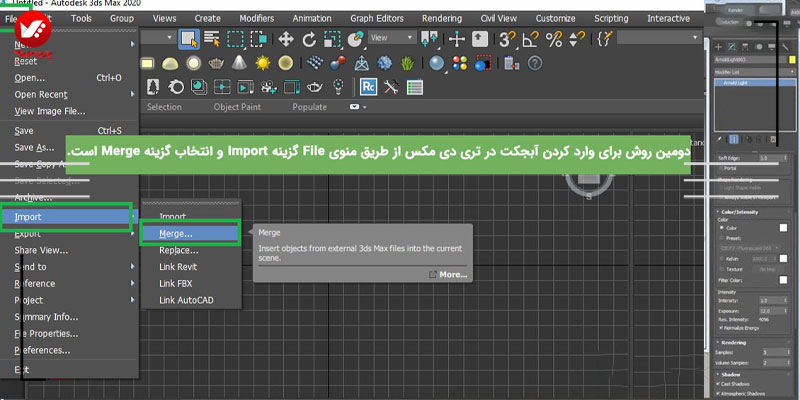Open the Modifier List dropdown
Viewport: 800px width, 400px height.
tap(755, 72)
